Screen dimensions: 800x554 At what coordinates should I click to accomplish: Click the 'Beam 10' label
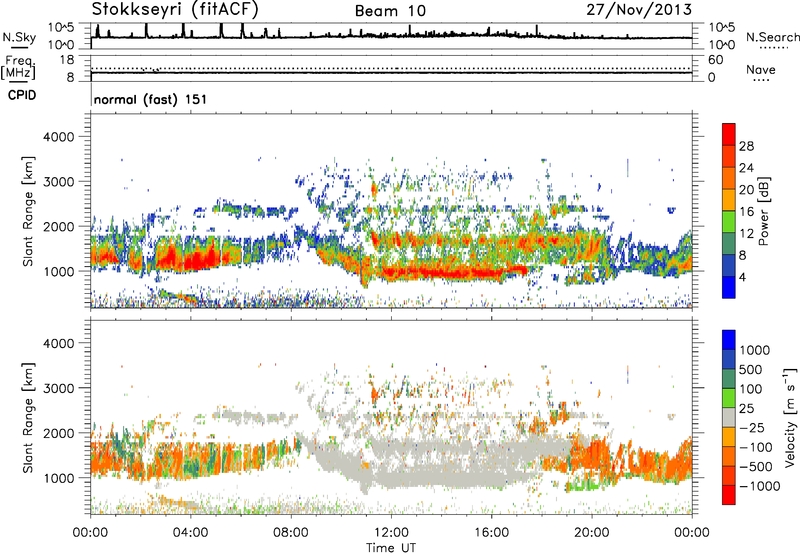(x=390, y=11)
